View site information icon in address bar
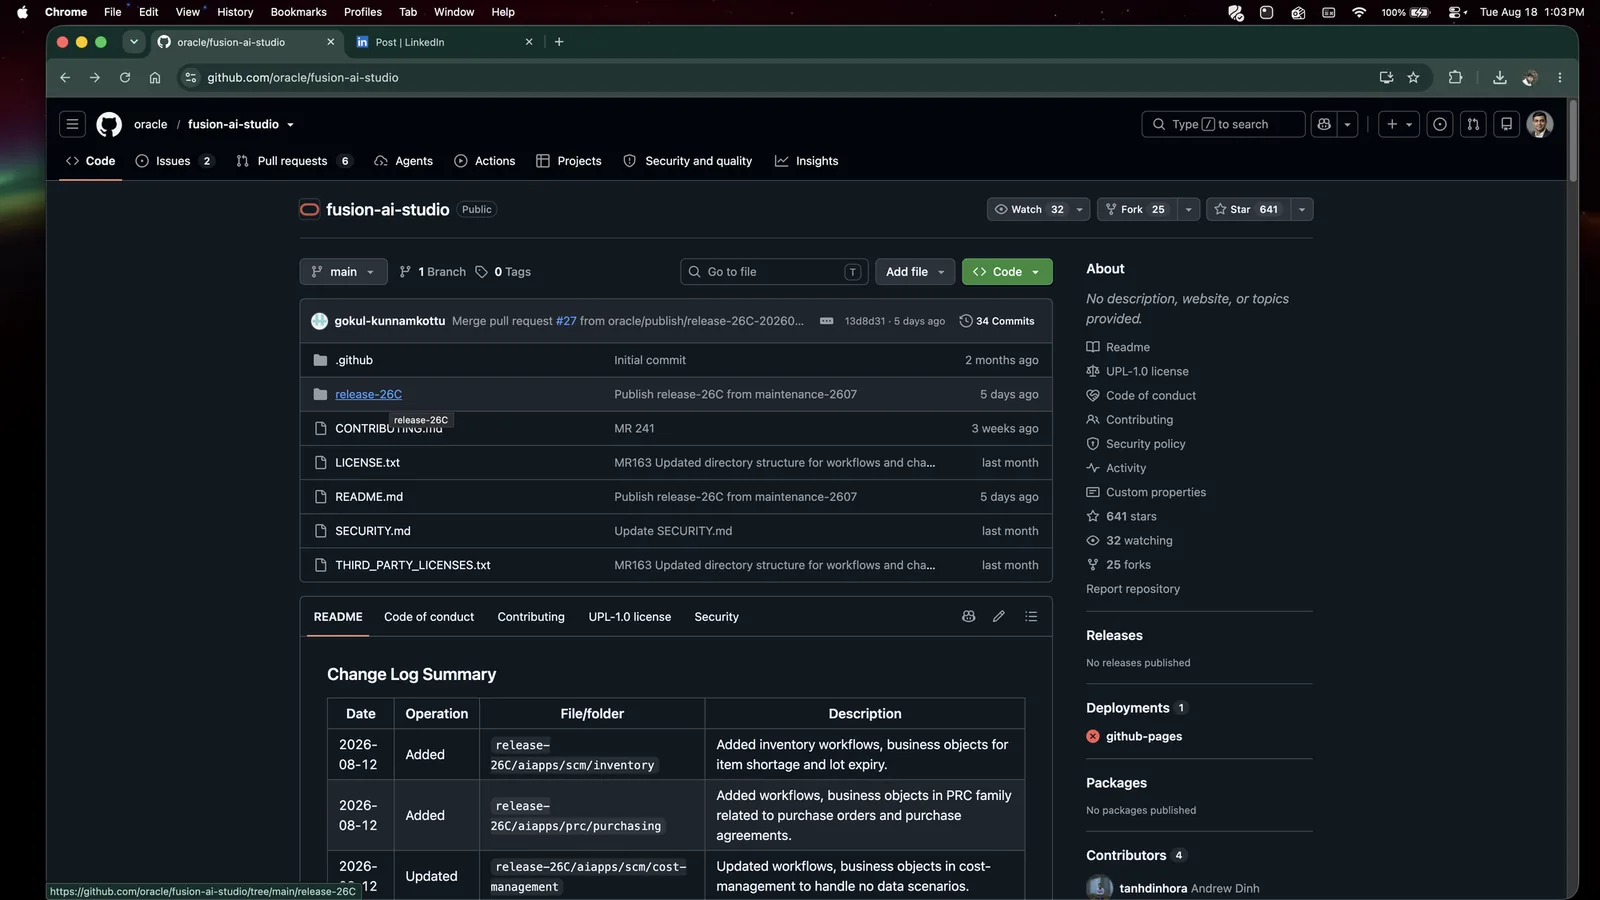Viewport: 1600px width, 900px height. pyautogui.click(x=191, y=77)
